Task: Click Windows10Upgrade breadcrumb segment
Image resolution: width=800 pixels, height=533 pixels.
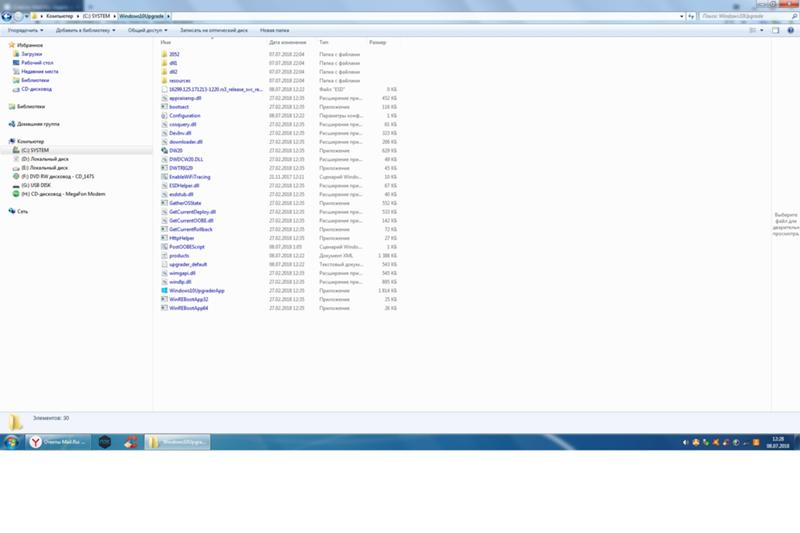Action: click(x=141, y=16)
